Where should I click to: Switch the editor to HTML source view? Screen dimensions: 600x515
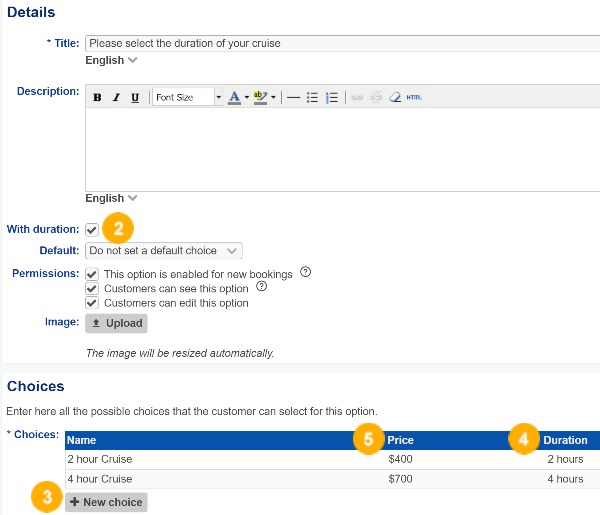(414, 97)
